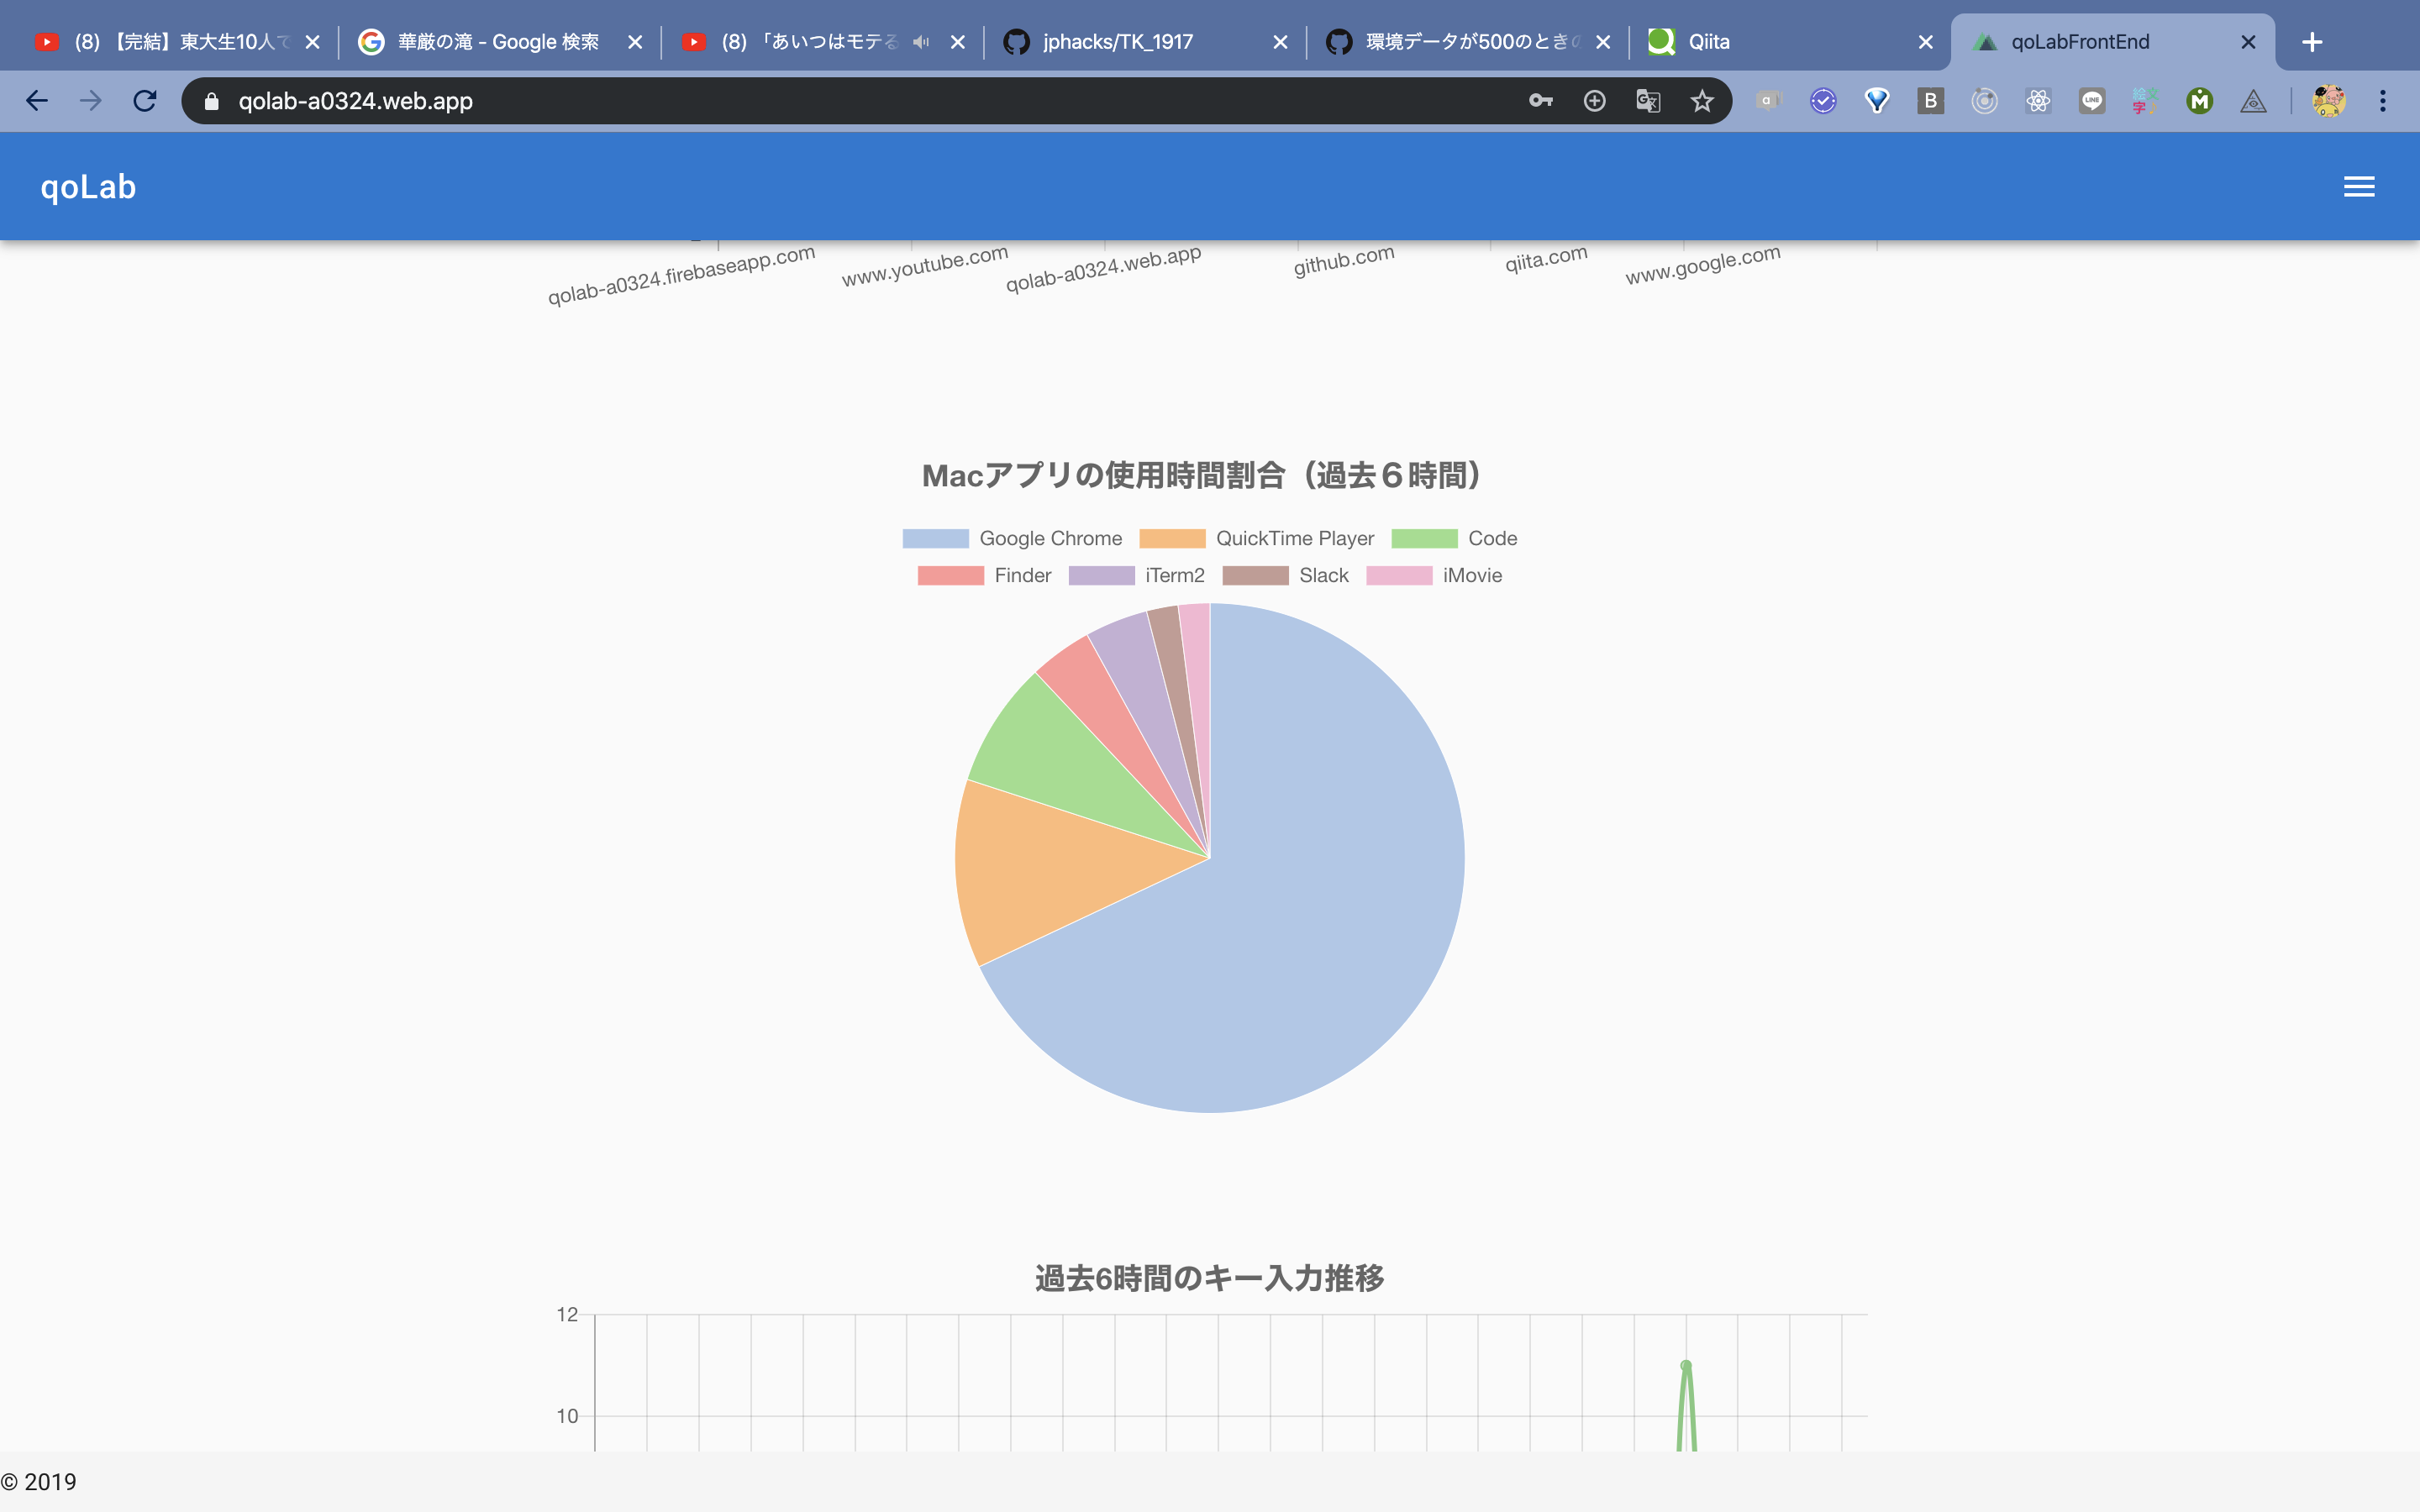The image size is (2420, 1512).
Task: Click the LINE extension icon
Action: click(2092, 100)
